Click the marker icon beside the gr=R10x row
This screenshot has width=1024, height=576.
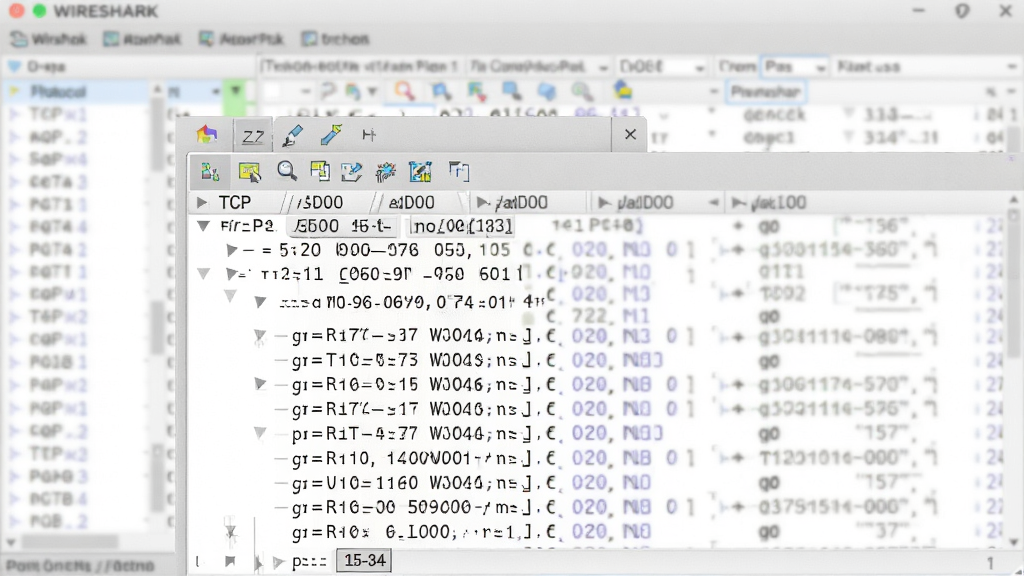click(231, 532)
